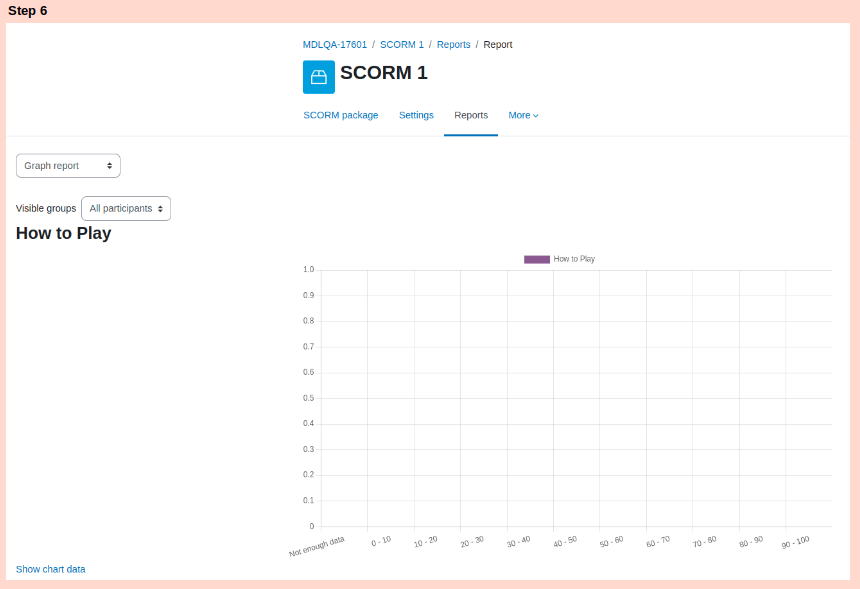Viewport: 860px width, 589px height.
Task: Open the All participants groups dropdown
Action: click(126, 208)
